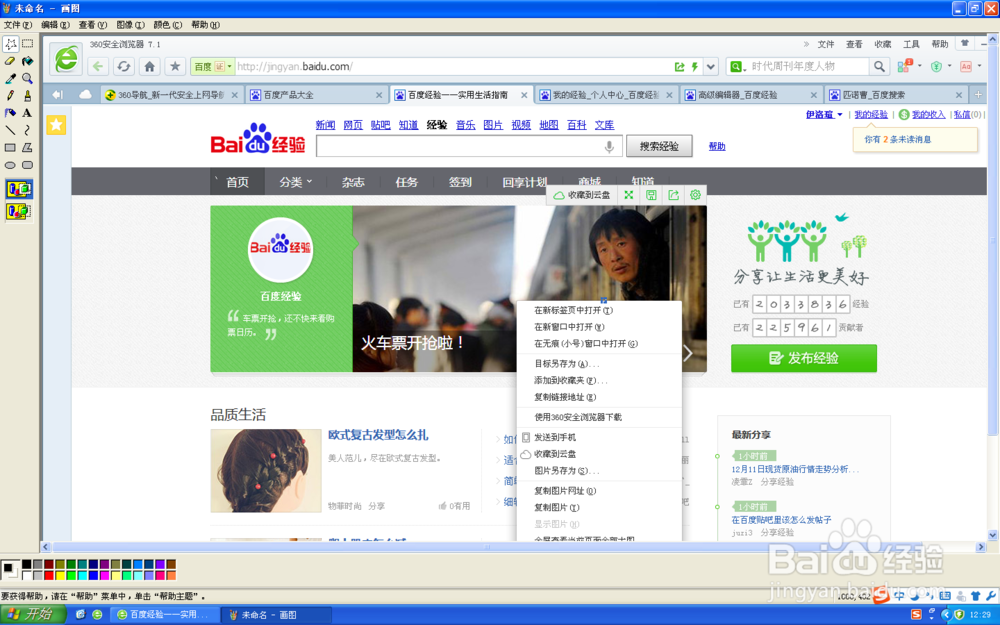Open the 查看(V) menu in Paint
Image resolution: width=1000 pixels, height=625 pixels.
[92, 25]
